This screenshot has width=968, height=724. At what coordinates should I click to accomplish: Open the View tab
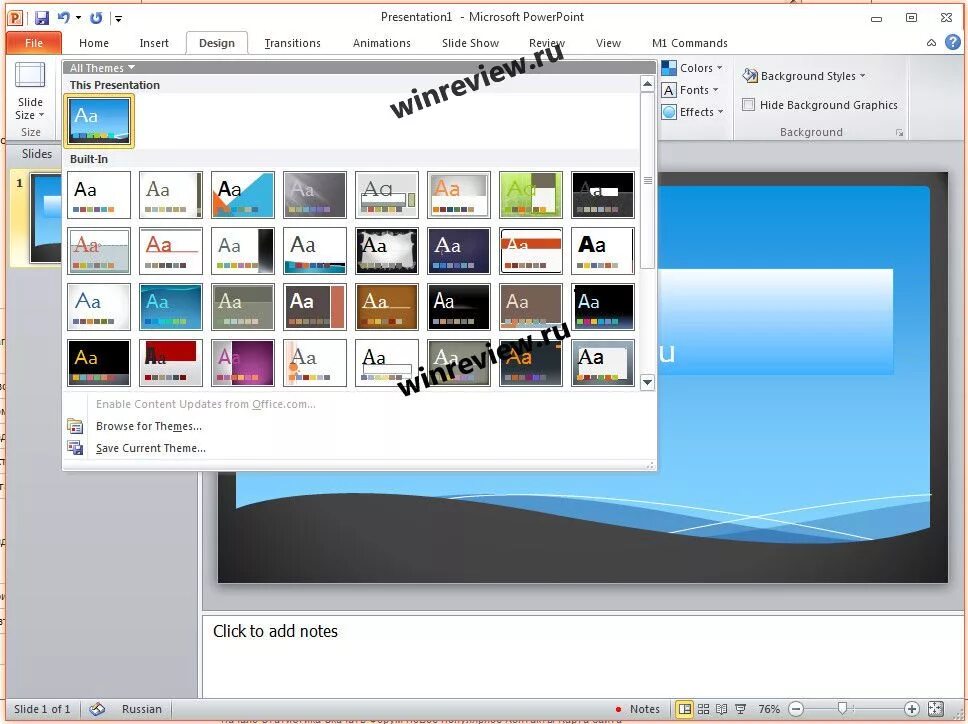coord(608,43)
